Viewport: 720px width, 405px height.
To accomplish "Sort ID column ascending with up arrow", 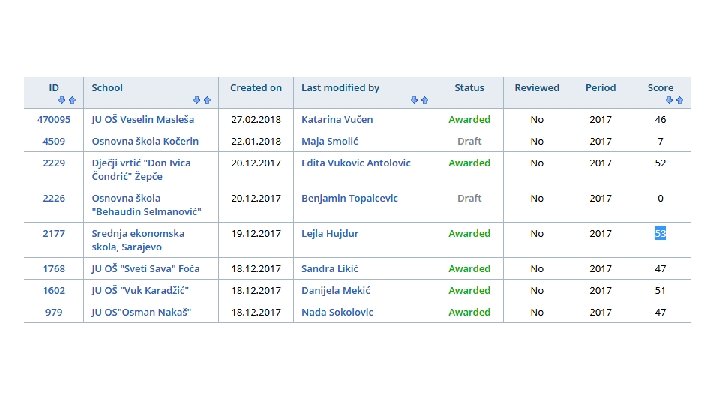I will pyautogui.click(x=69, y=100).
